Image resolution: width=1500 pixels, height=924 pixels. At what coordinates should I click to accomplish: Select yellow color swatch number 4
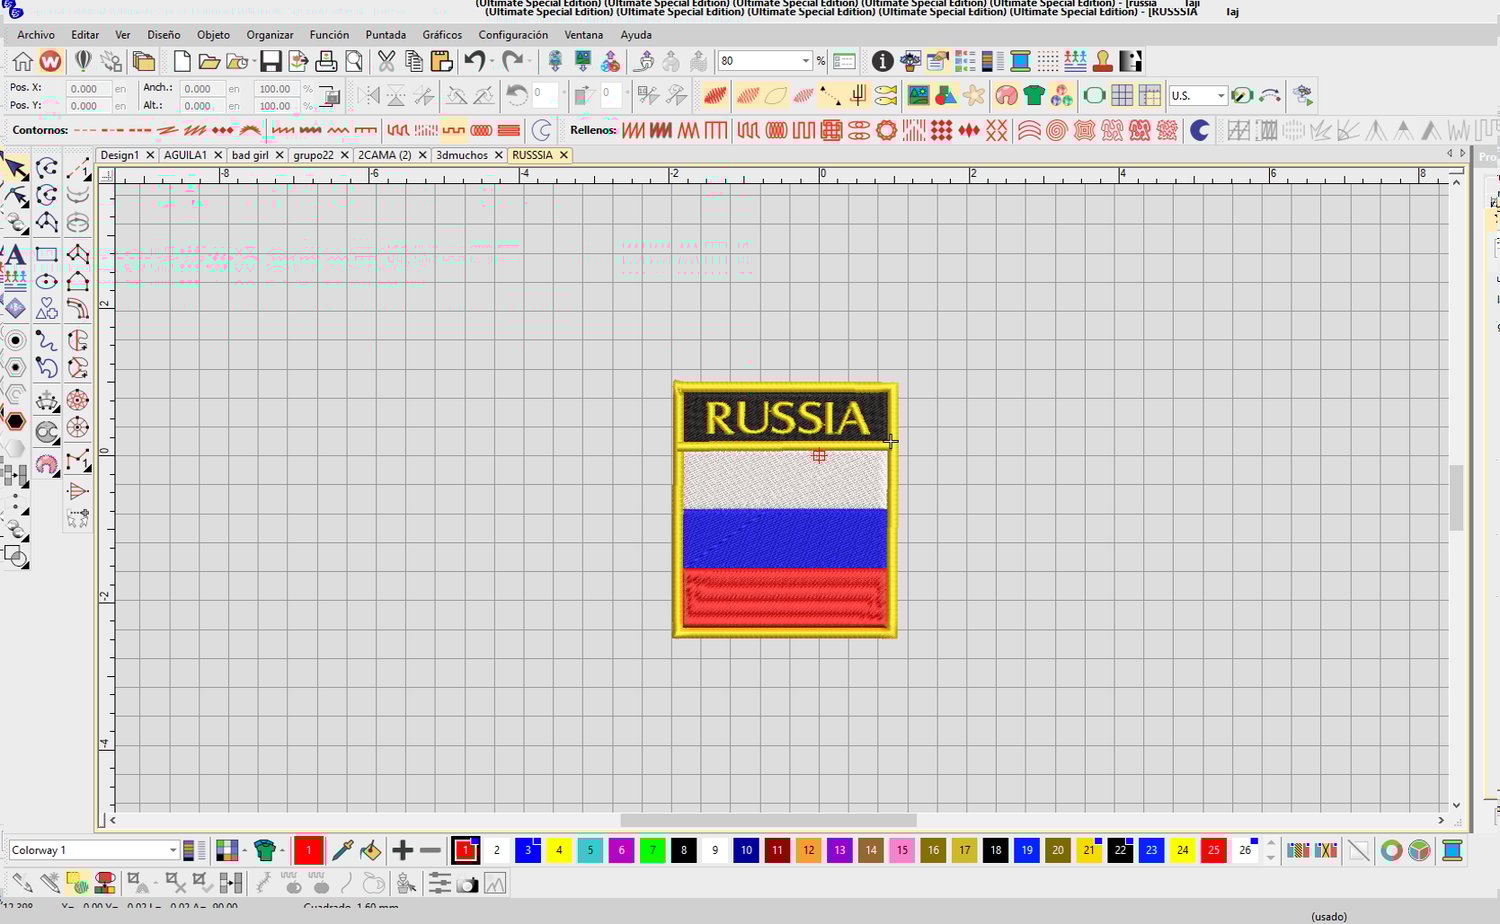click(559, 851)
